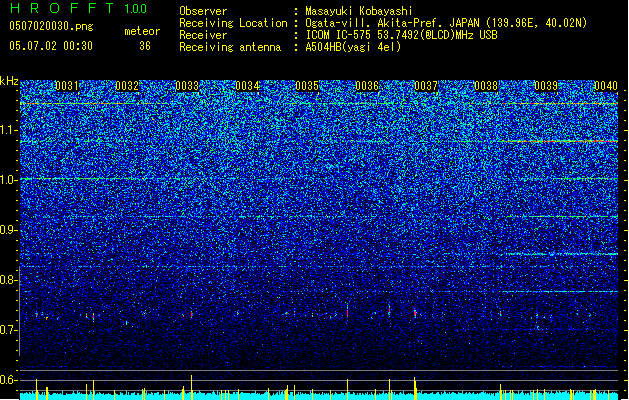Click the 1.0 kHz axis label
The image size is (629, 400).
9,181
